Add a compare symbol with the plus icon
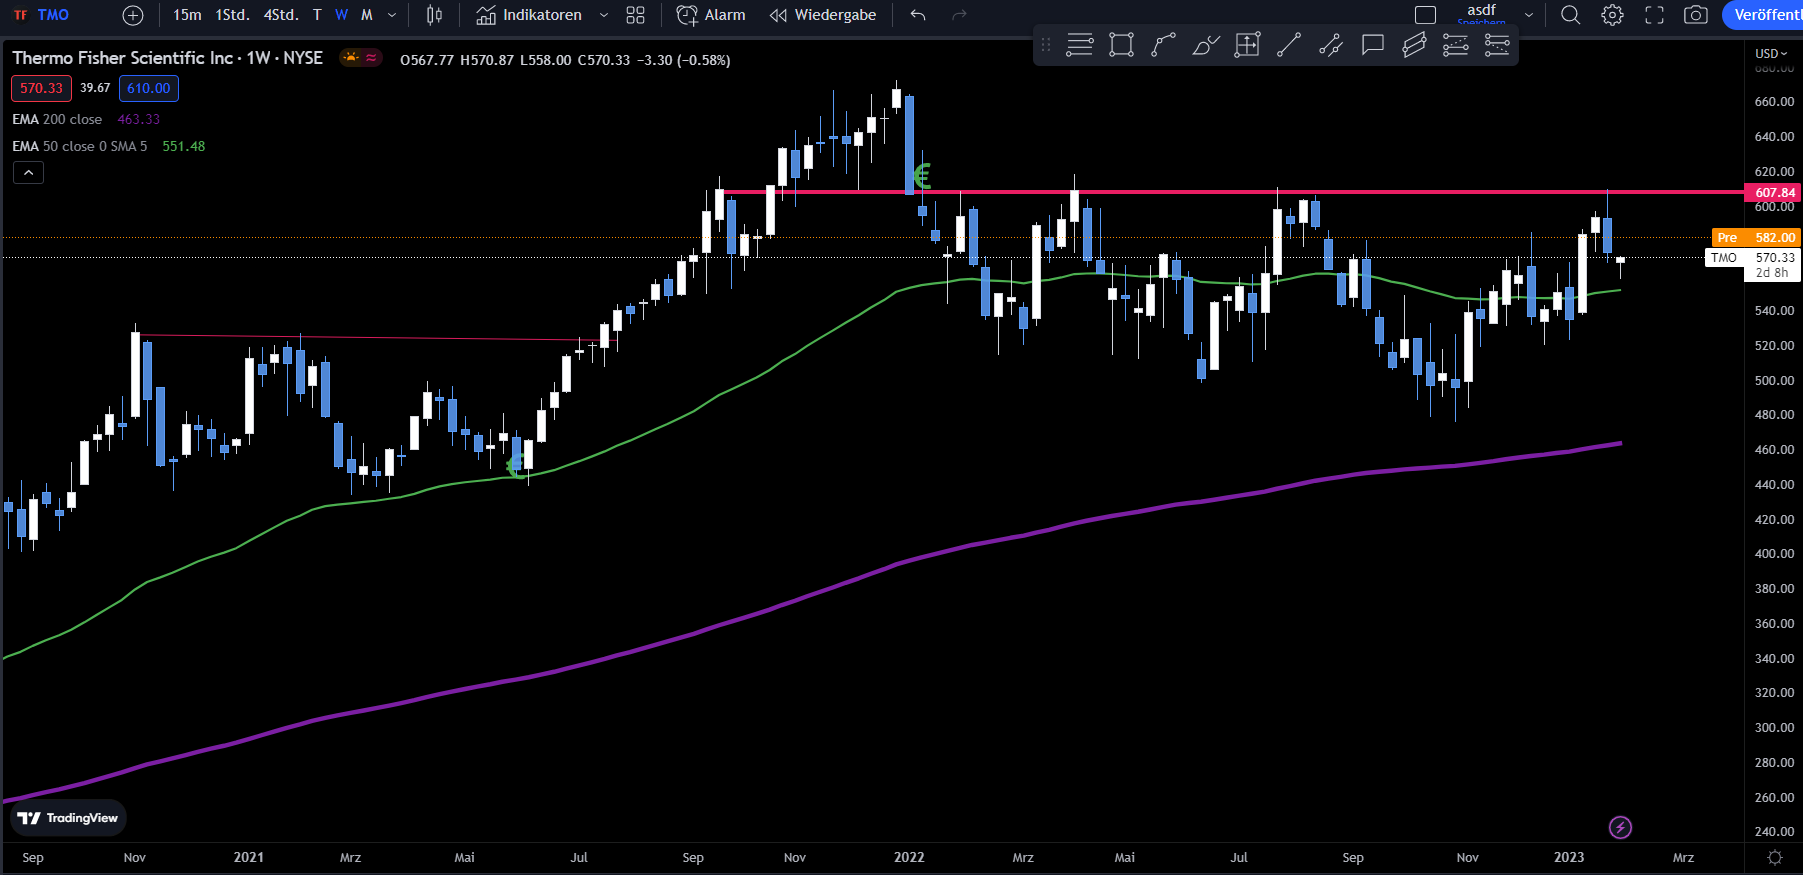 (133, 15)
